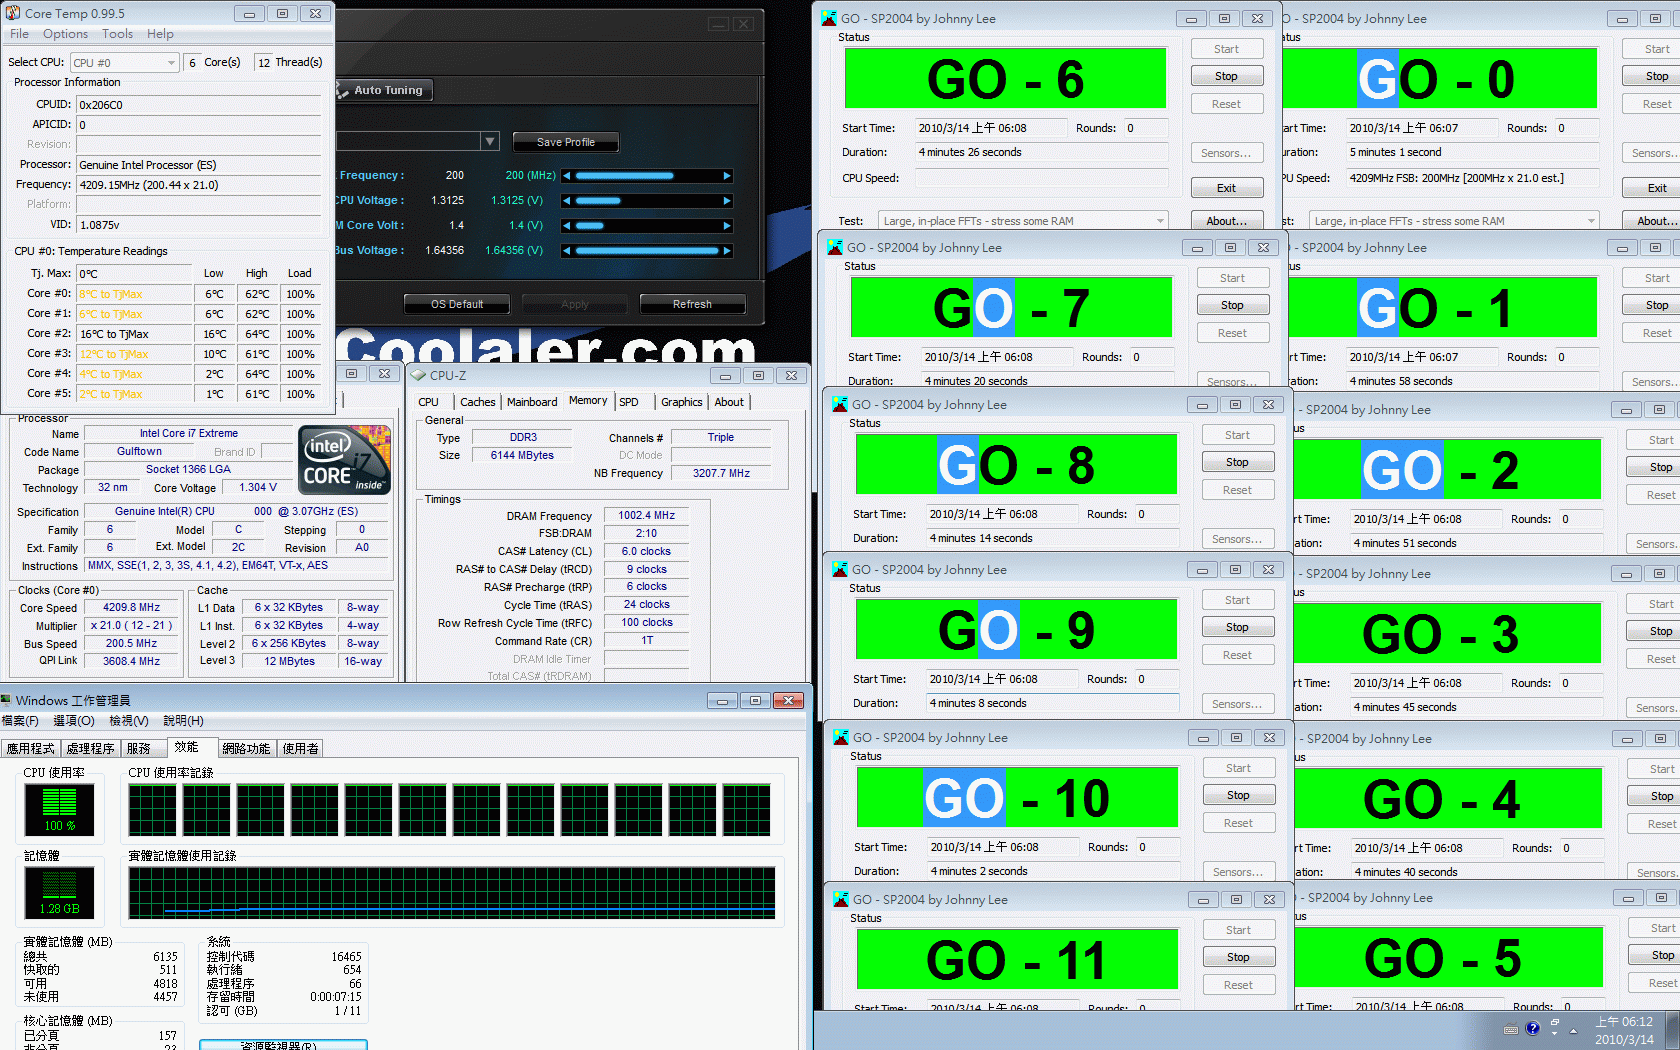Screen dimensions: 1680x1050
Task: Increase Frequency with its right arrow
Action: pos(727,176)
